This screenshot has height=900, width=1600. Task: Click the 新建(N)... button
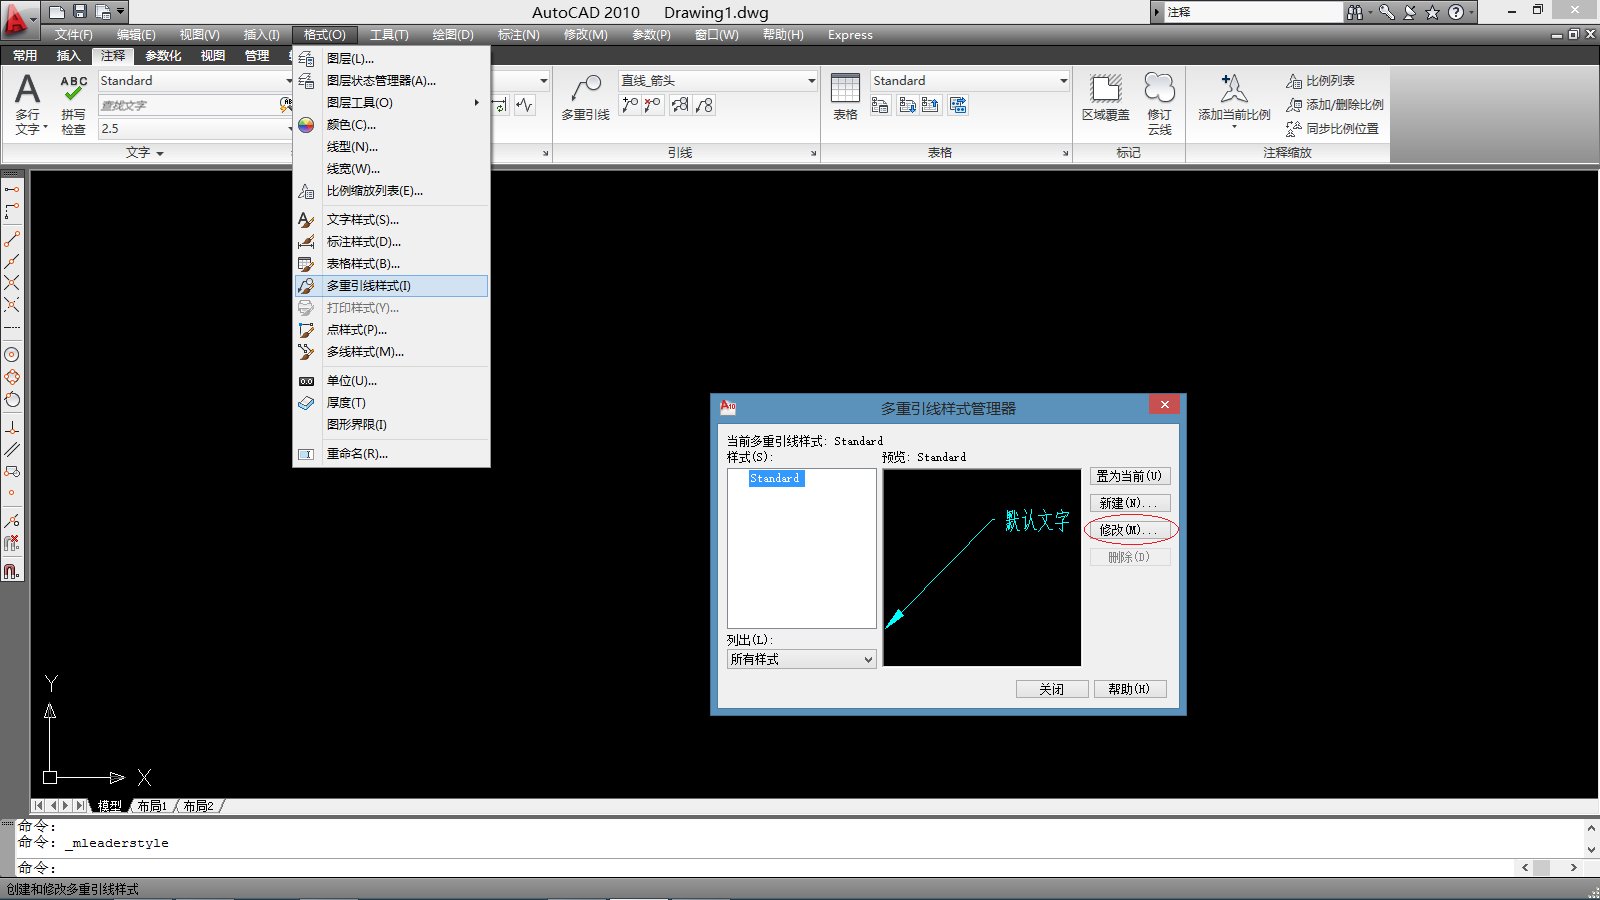(x=1129, y=503)
